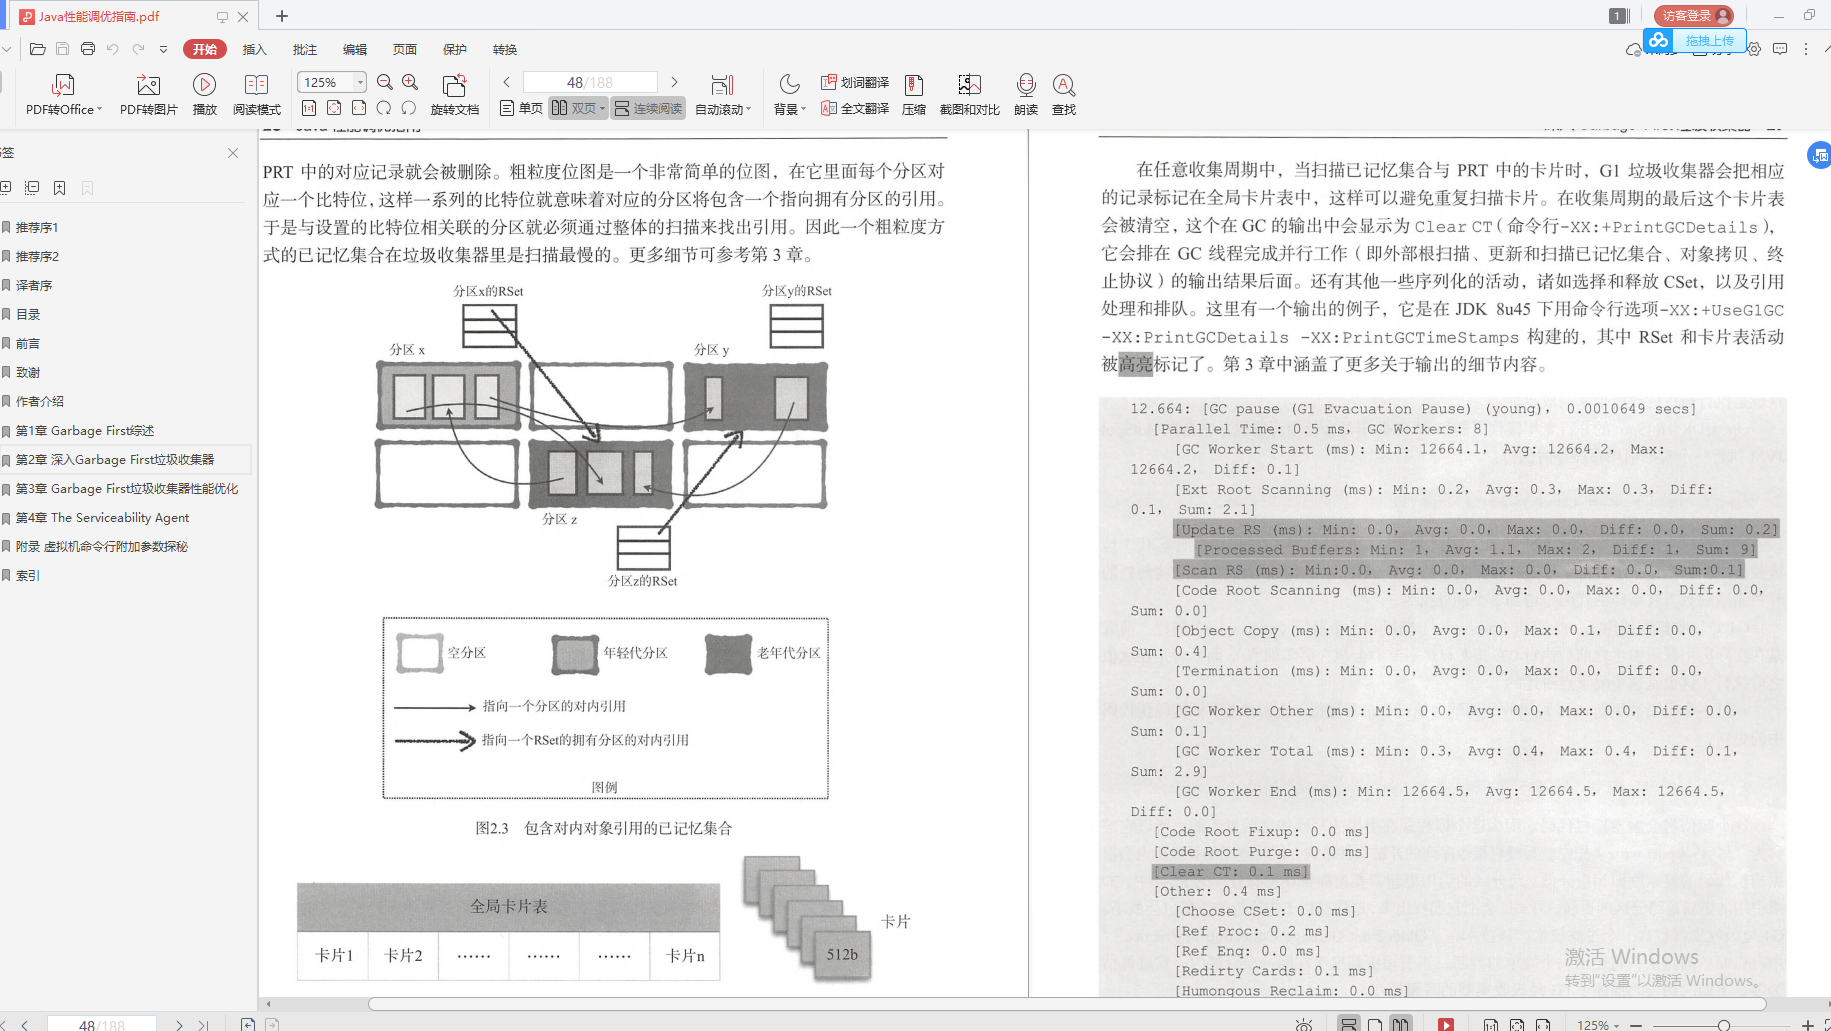
Task: Click the save icon in quick toolbar
Action: point(62,49)
